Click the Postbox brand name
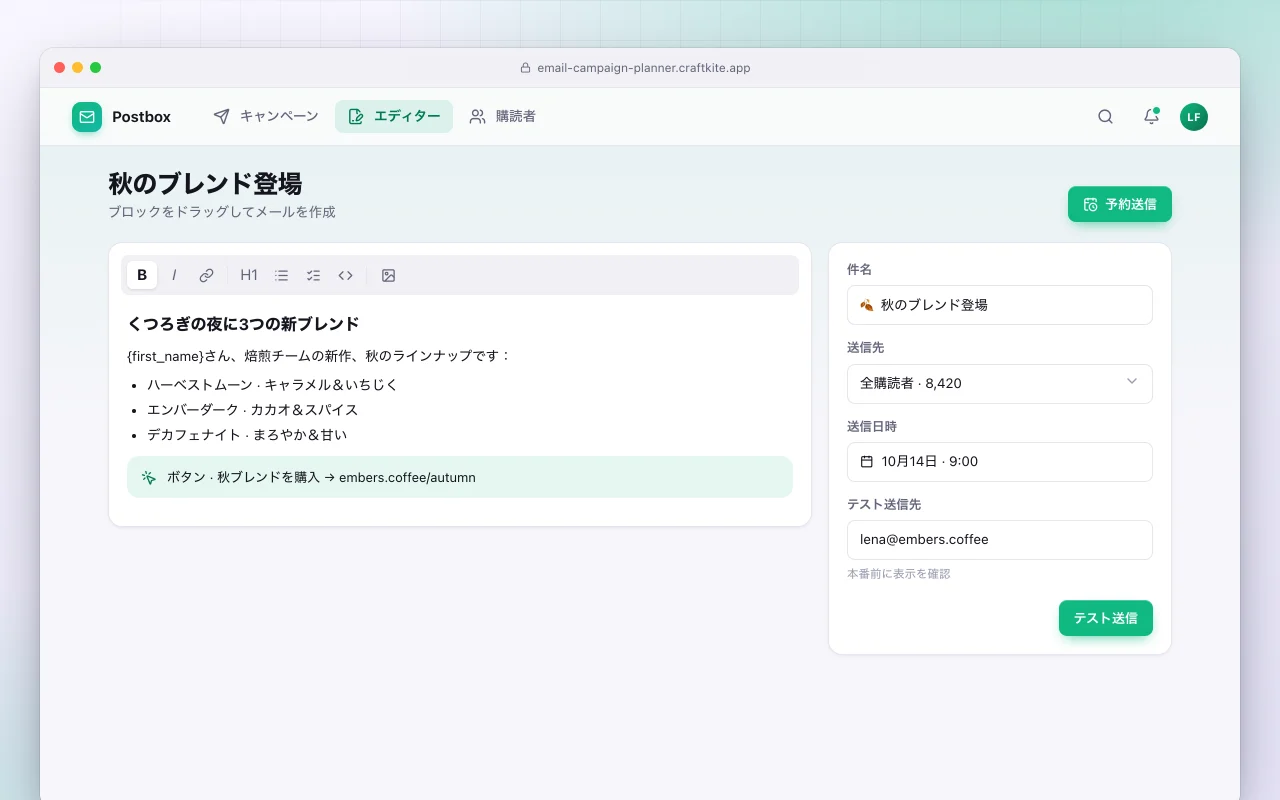The width and height of the screenshot is (1280, 800). (141, 117)
